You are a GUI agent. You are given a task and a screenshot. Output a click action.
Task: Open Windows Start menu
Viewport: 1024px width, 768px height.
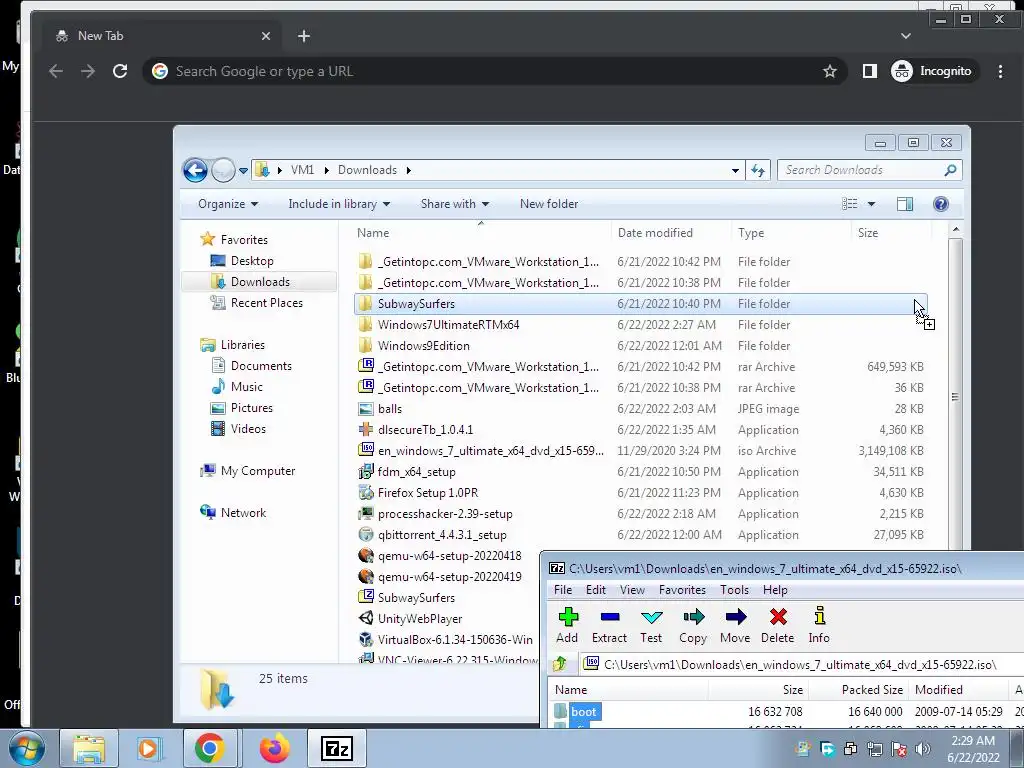[26, 748]
